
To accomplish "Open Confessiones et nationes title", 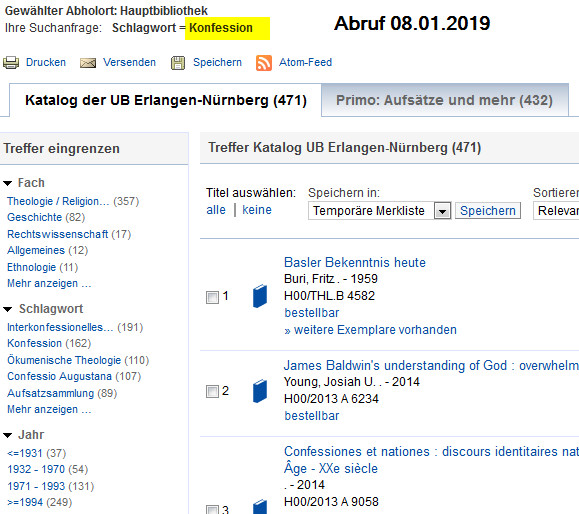I will (x=431, y=460).
